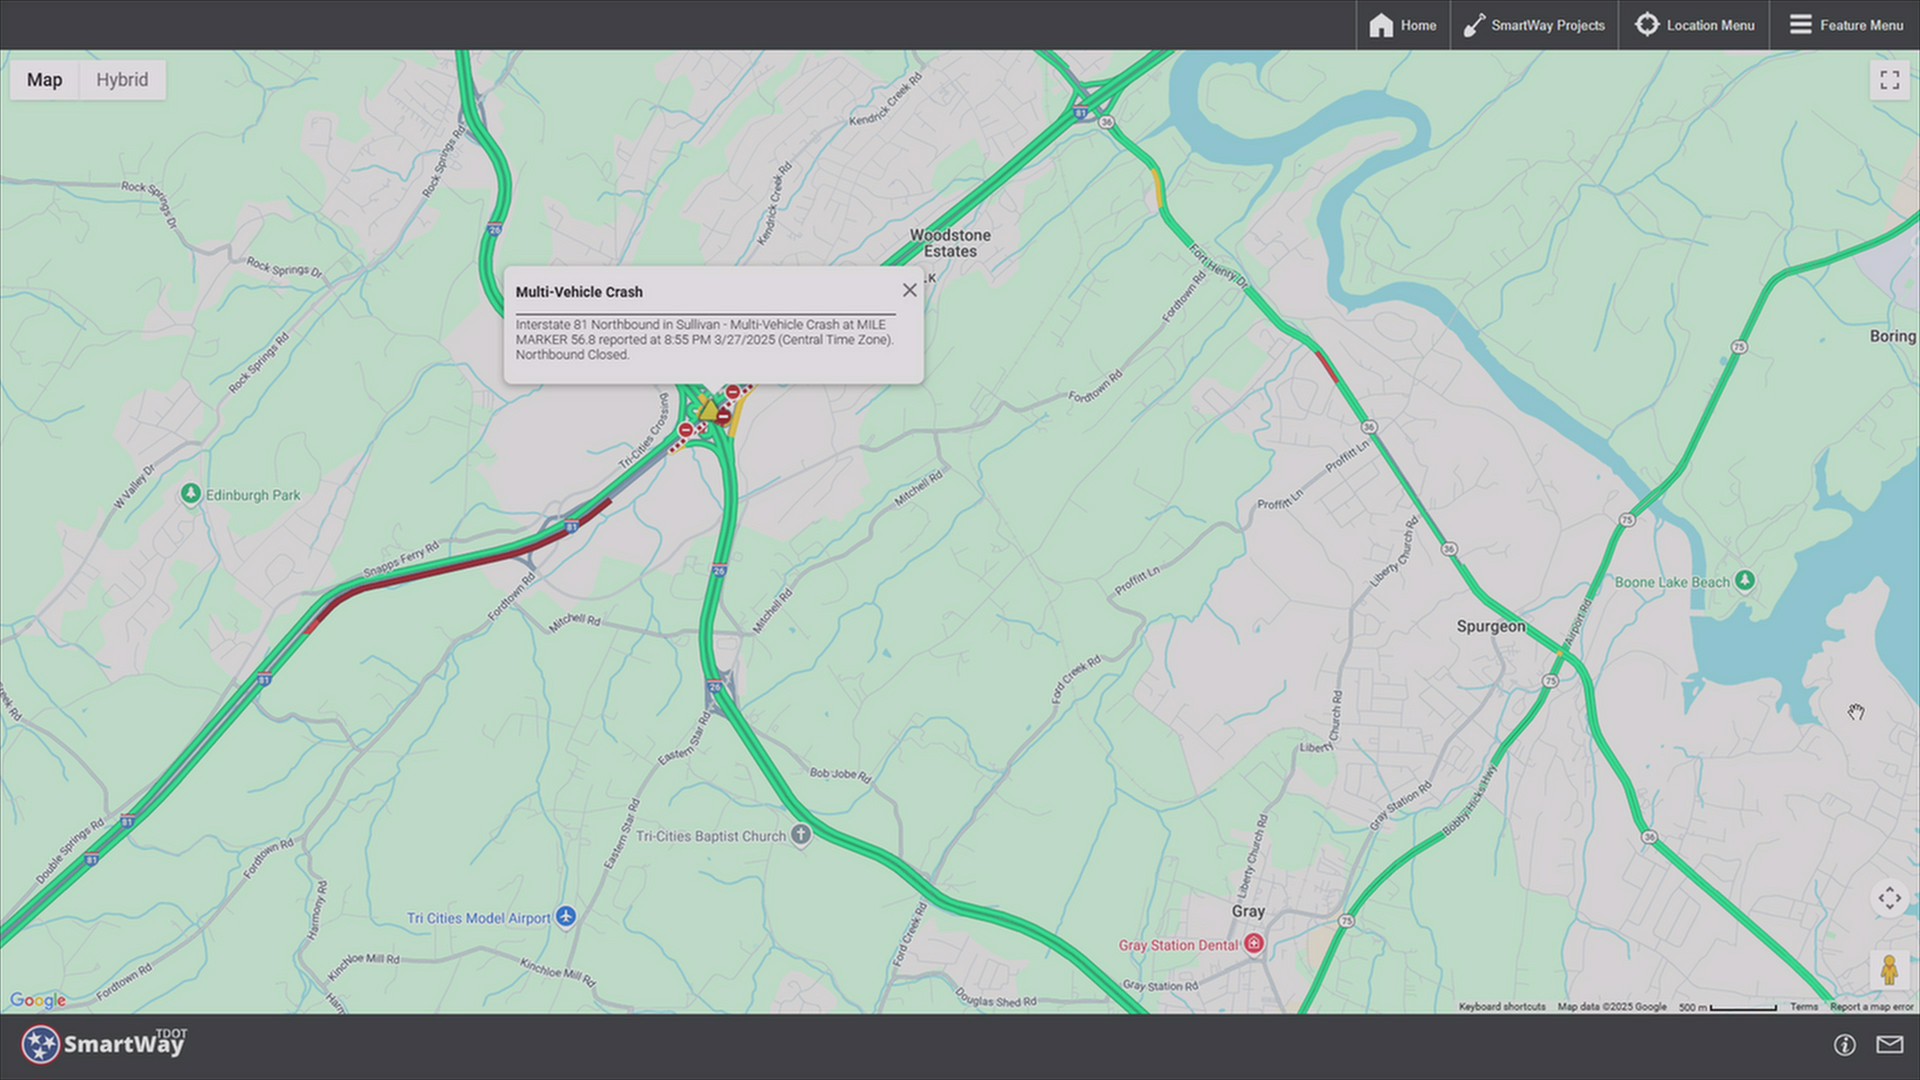This screenshot has width=1920, height=1080.
Task: Click the 500 m map scale
Action: click(1727, 1007)
